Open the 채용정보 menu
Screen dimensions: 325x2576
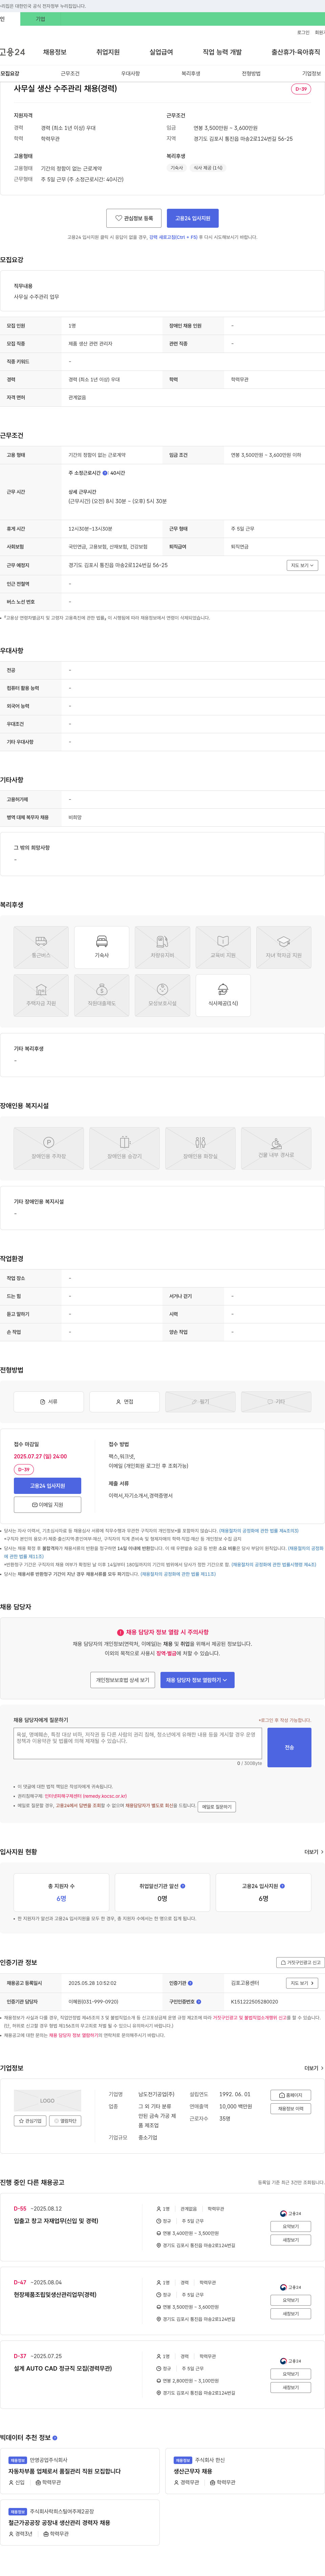point(54,52)
